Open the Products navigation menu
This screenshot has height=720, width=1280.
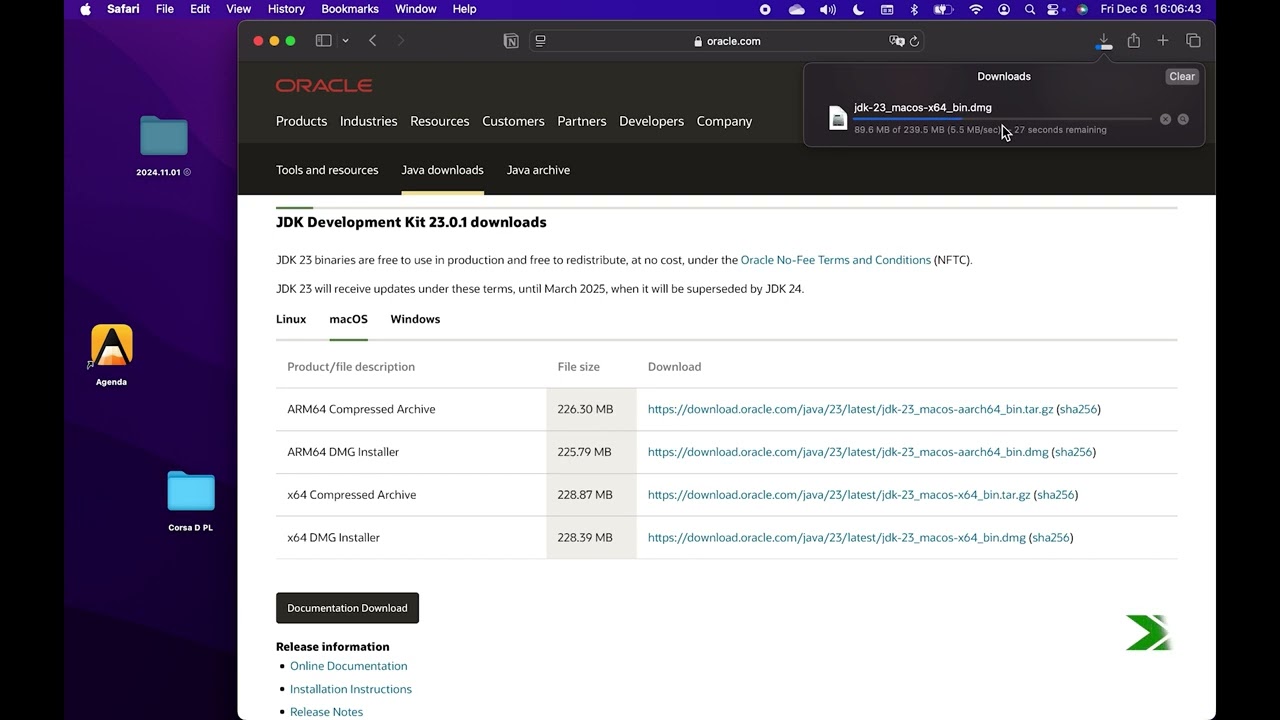point(301,121)
